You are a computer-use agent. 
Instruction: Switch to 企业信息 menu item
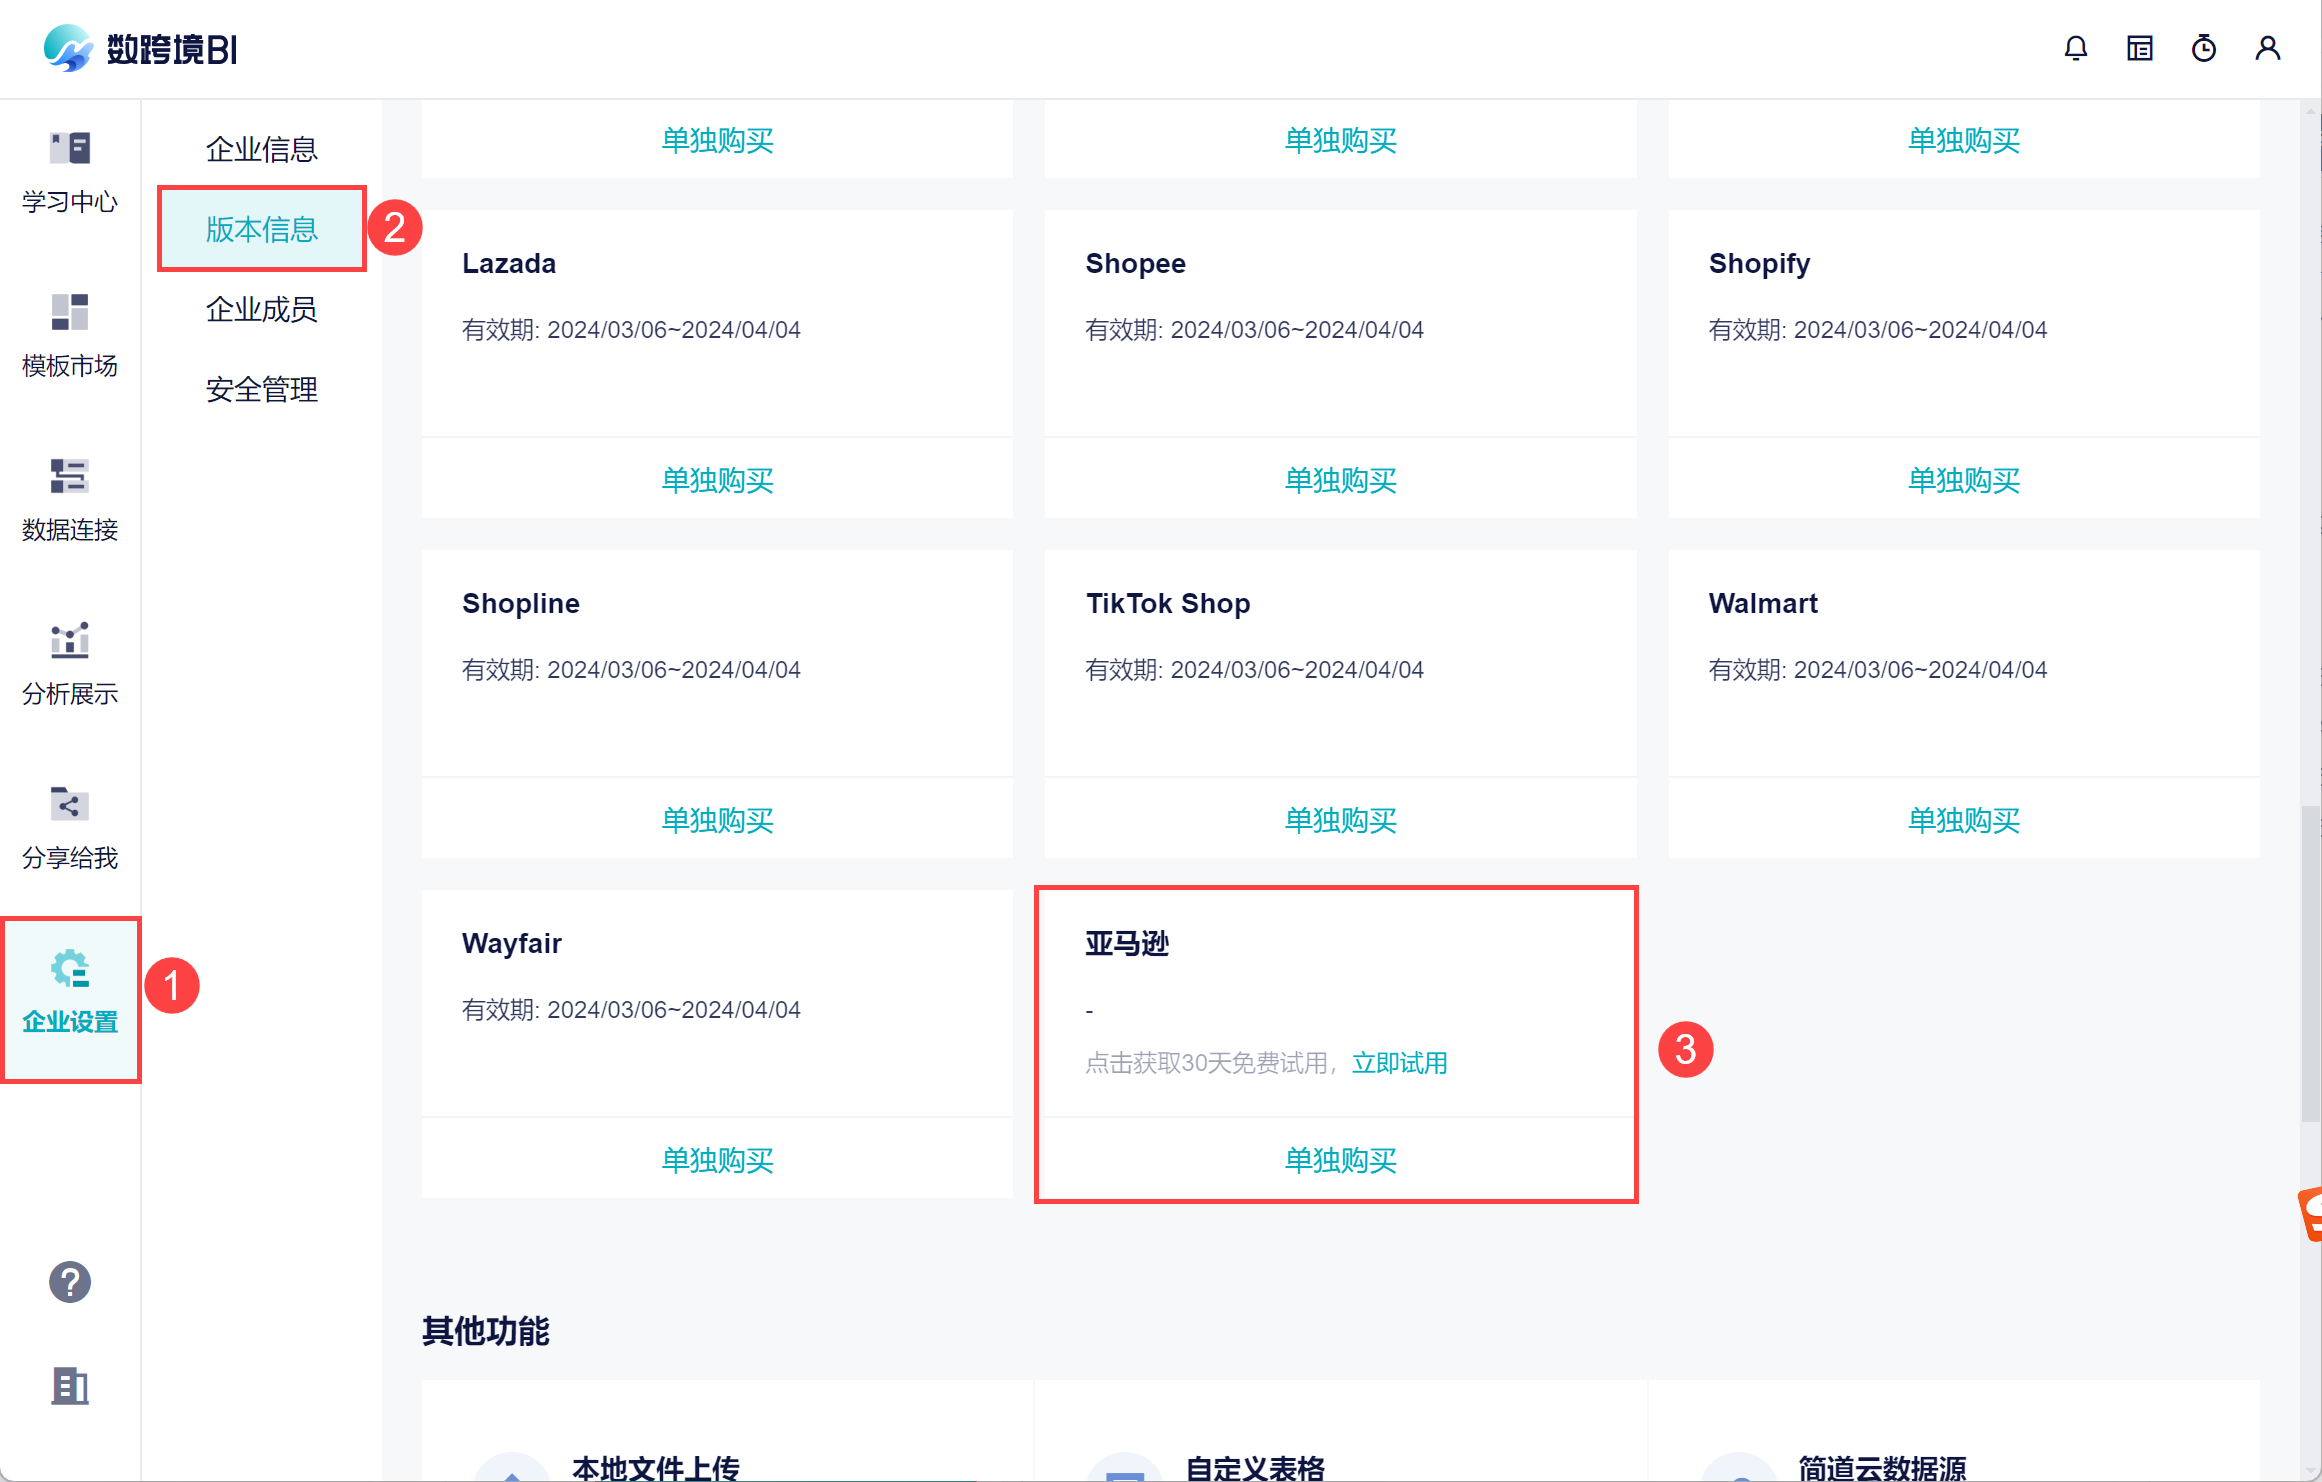pos(261,149)
